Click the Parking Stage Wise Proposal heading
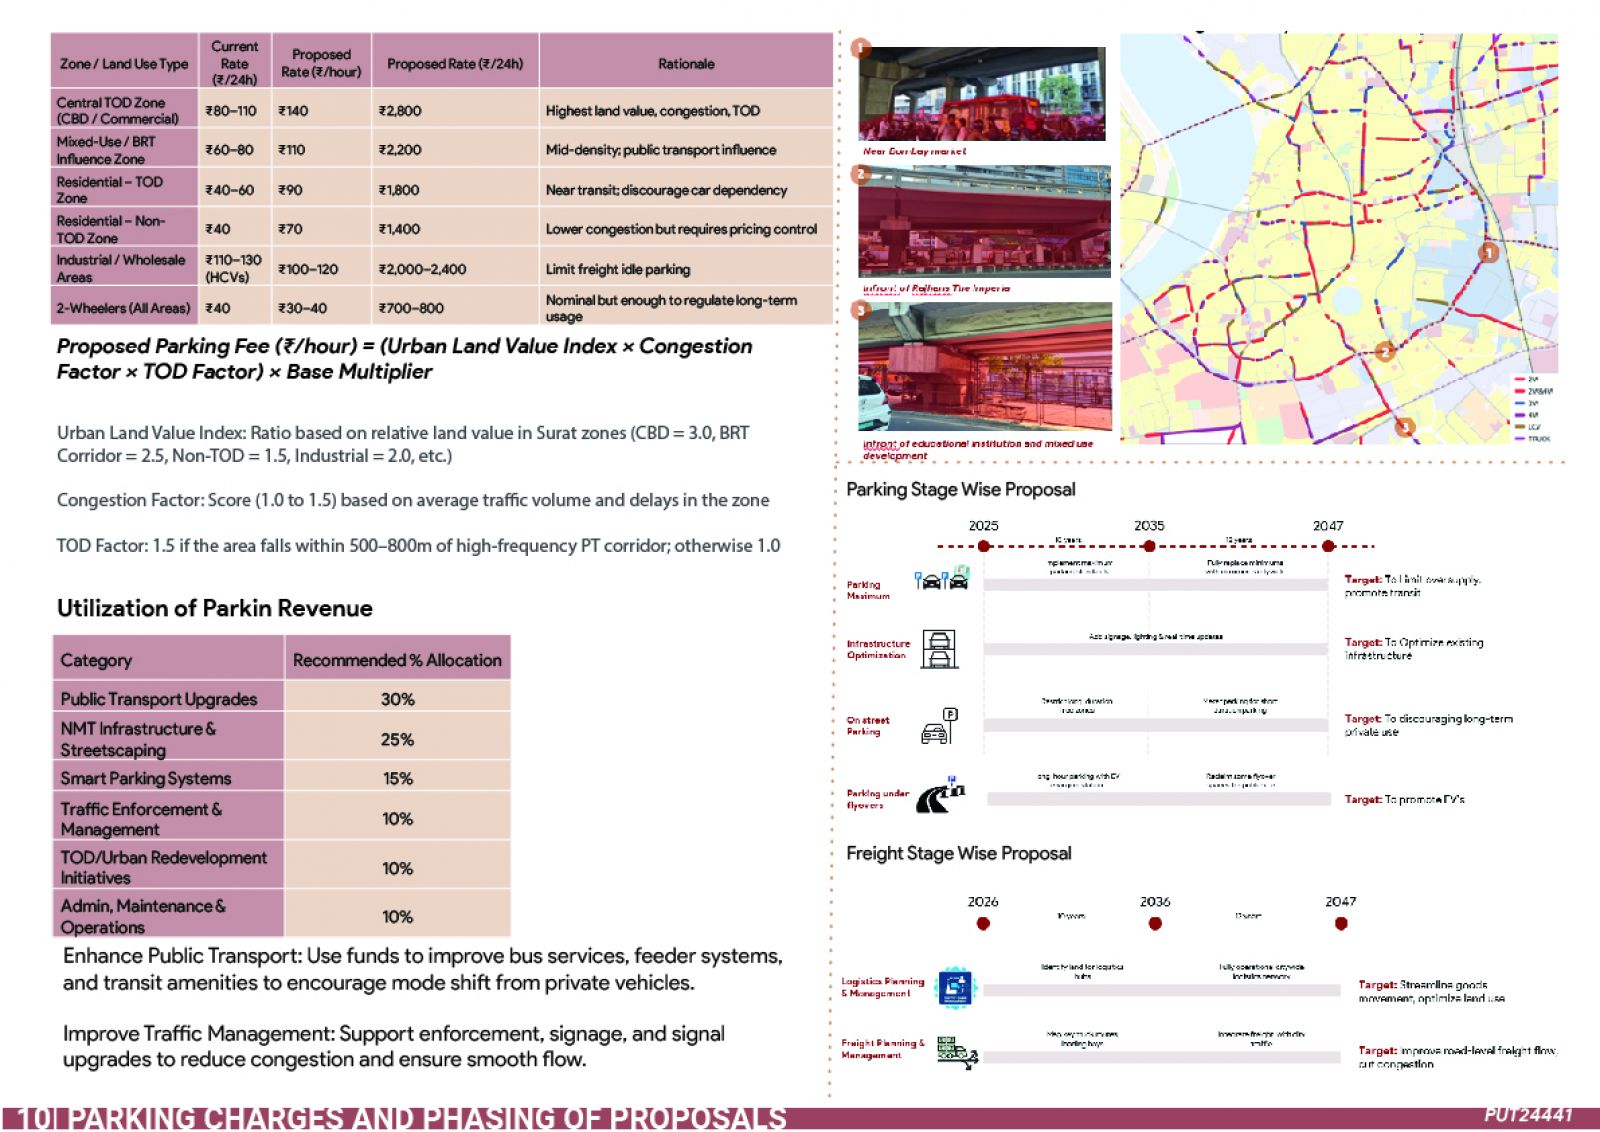 coord(961,489)
